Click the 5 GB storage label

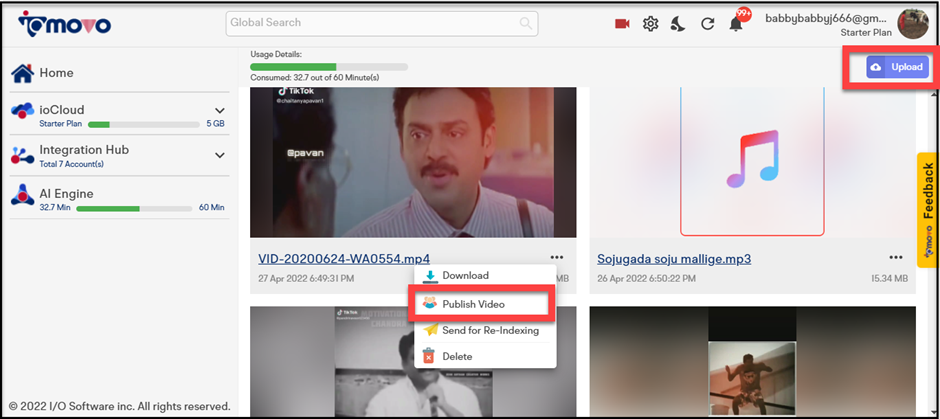pos(216,125)
